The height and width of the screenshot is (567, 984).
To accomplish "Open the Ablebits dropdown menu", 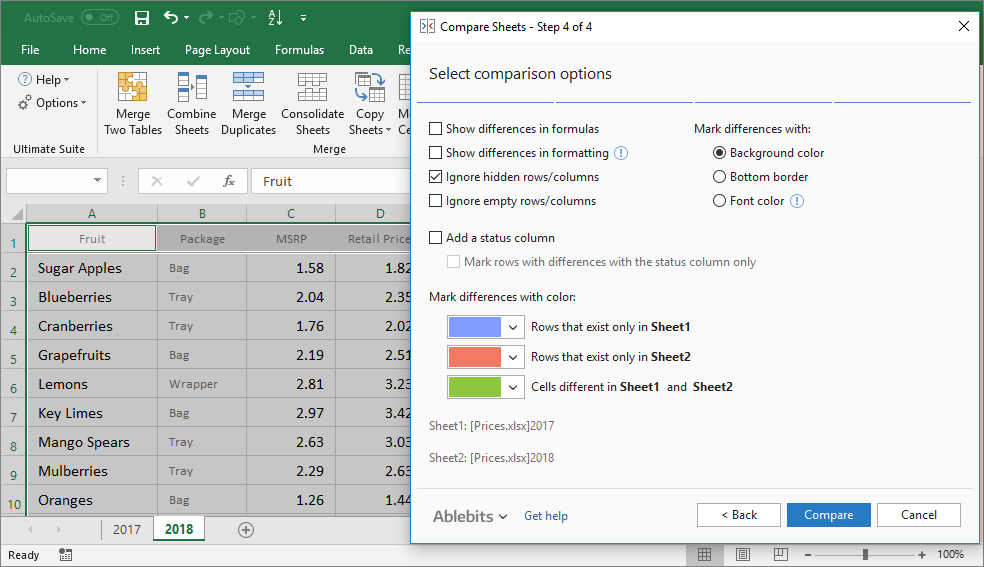I will [470, 516].
